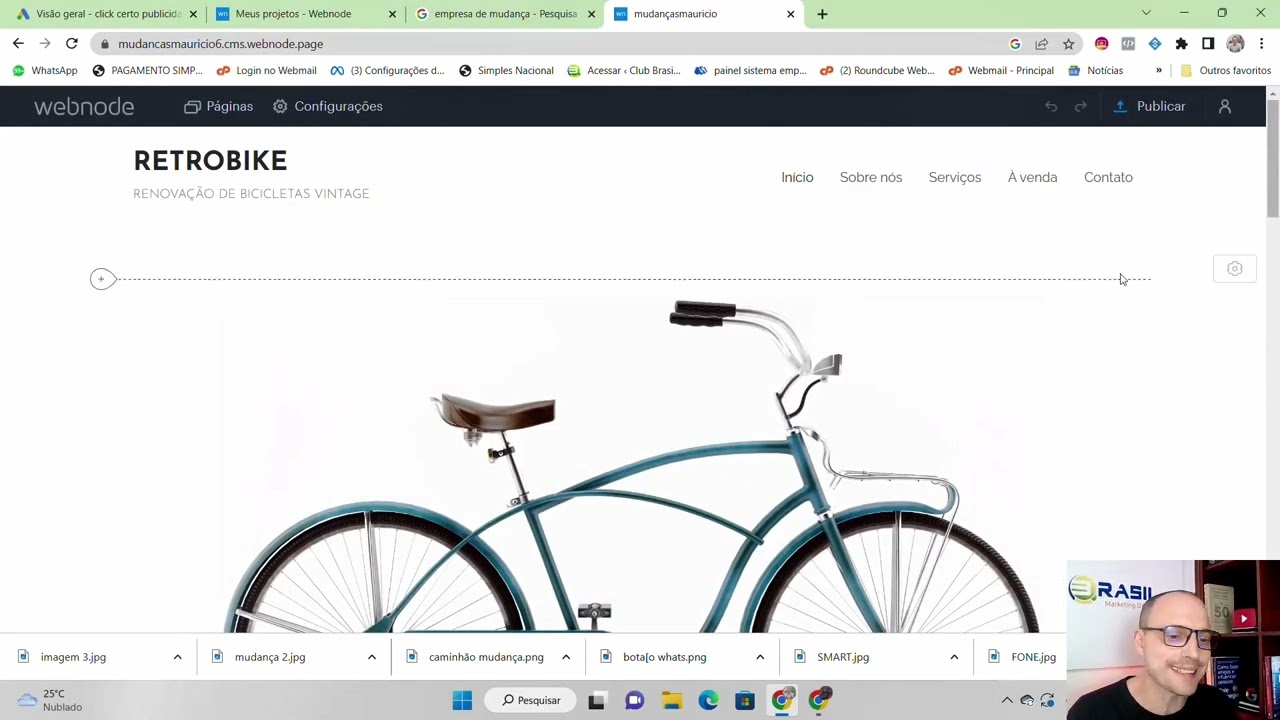Open the weather widget 25°C Nublado
The width and height of the screenshot is (1280, 720).
pyautogui.click(x=50, y=700)
